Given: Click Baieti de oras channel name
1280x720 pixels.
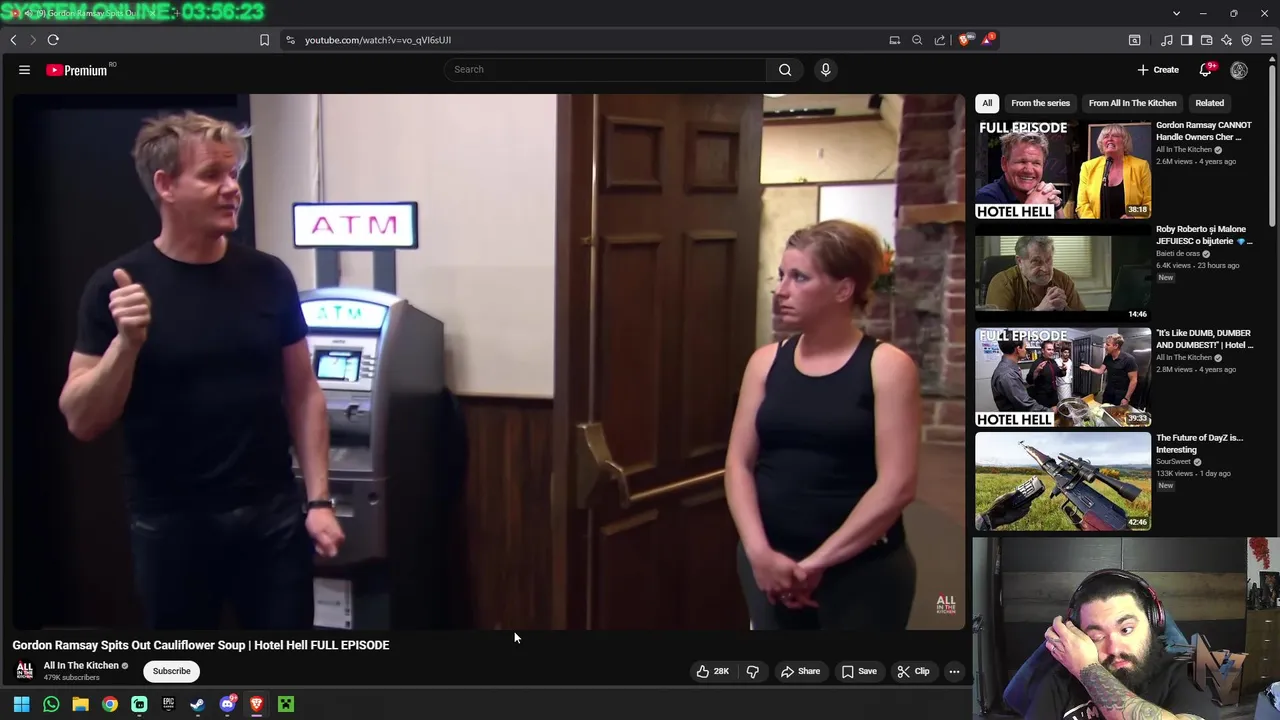Looking at the screenshot, I should (1178, 253).
